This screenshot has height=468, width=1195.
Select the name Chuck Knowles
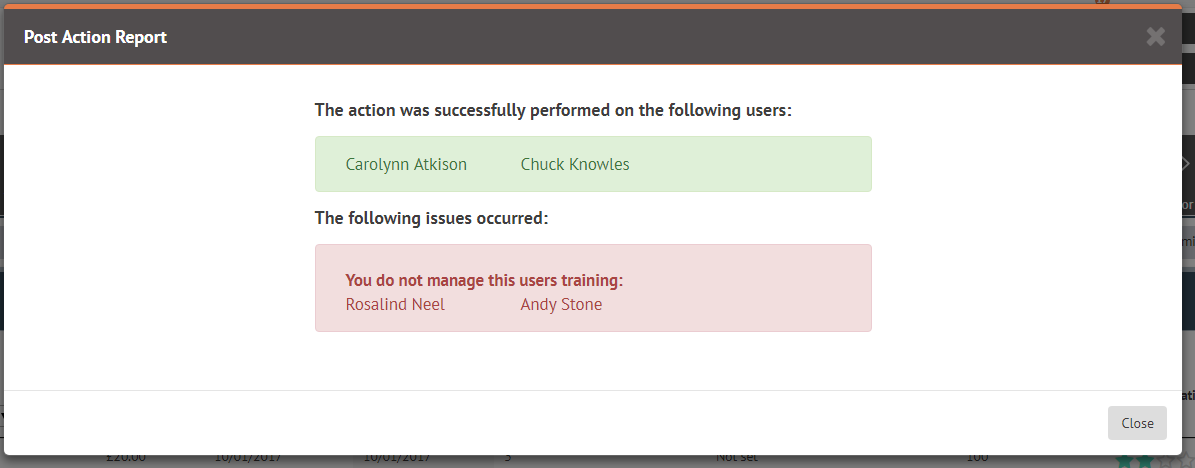tap(575, 164)
